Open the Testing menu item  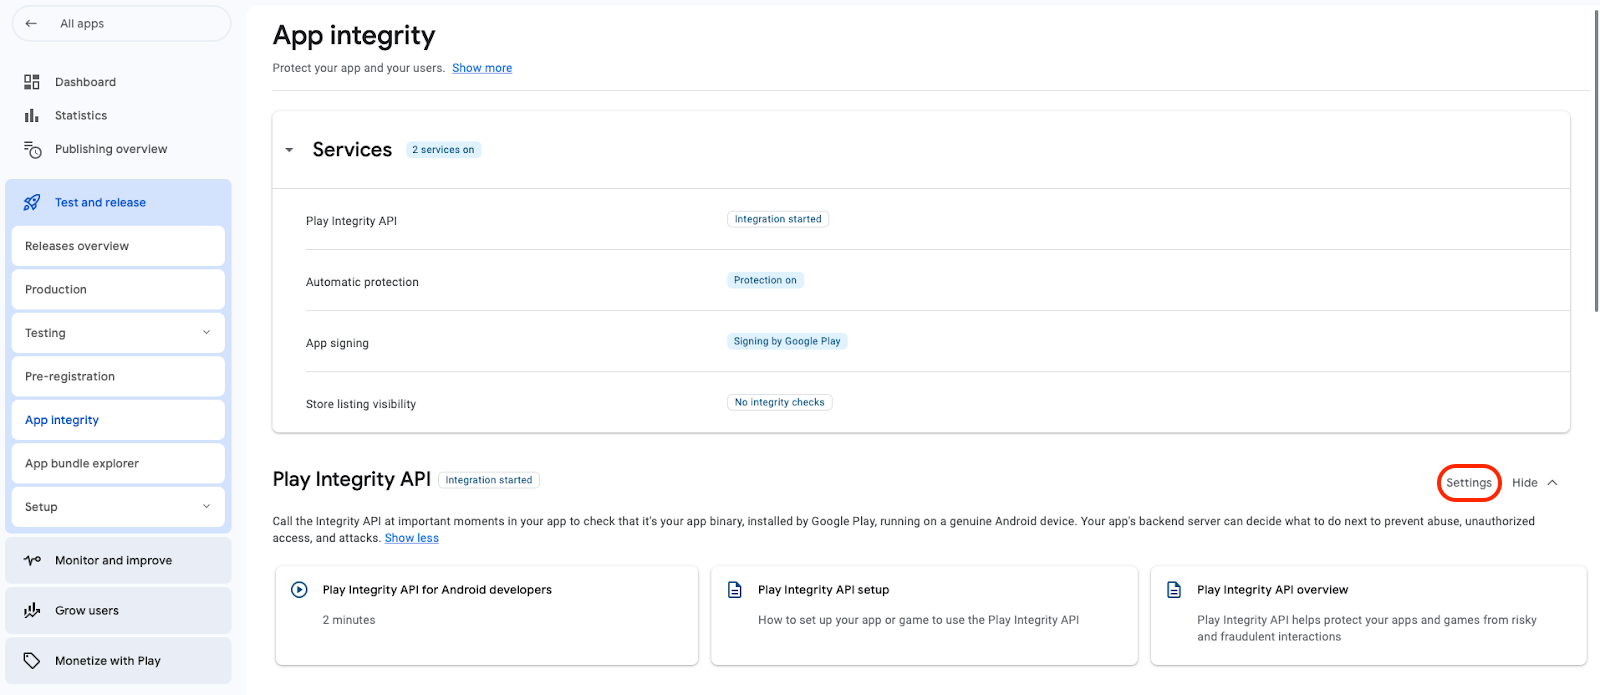[x=118, y=333]
